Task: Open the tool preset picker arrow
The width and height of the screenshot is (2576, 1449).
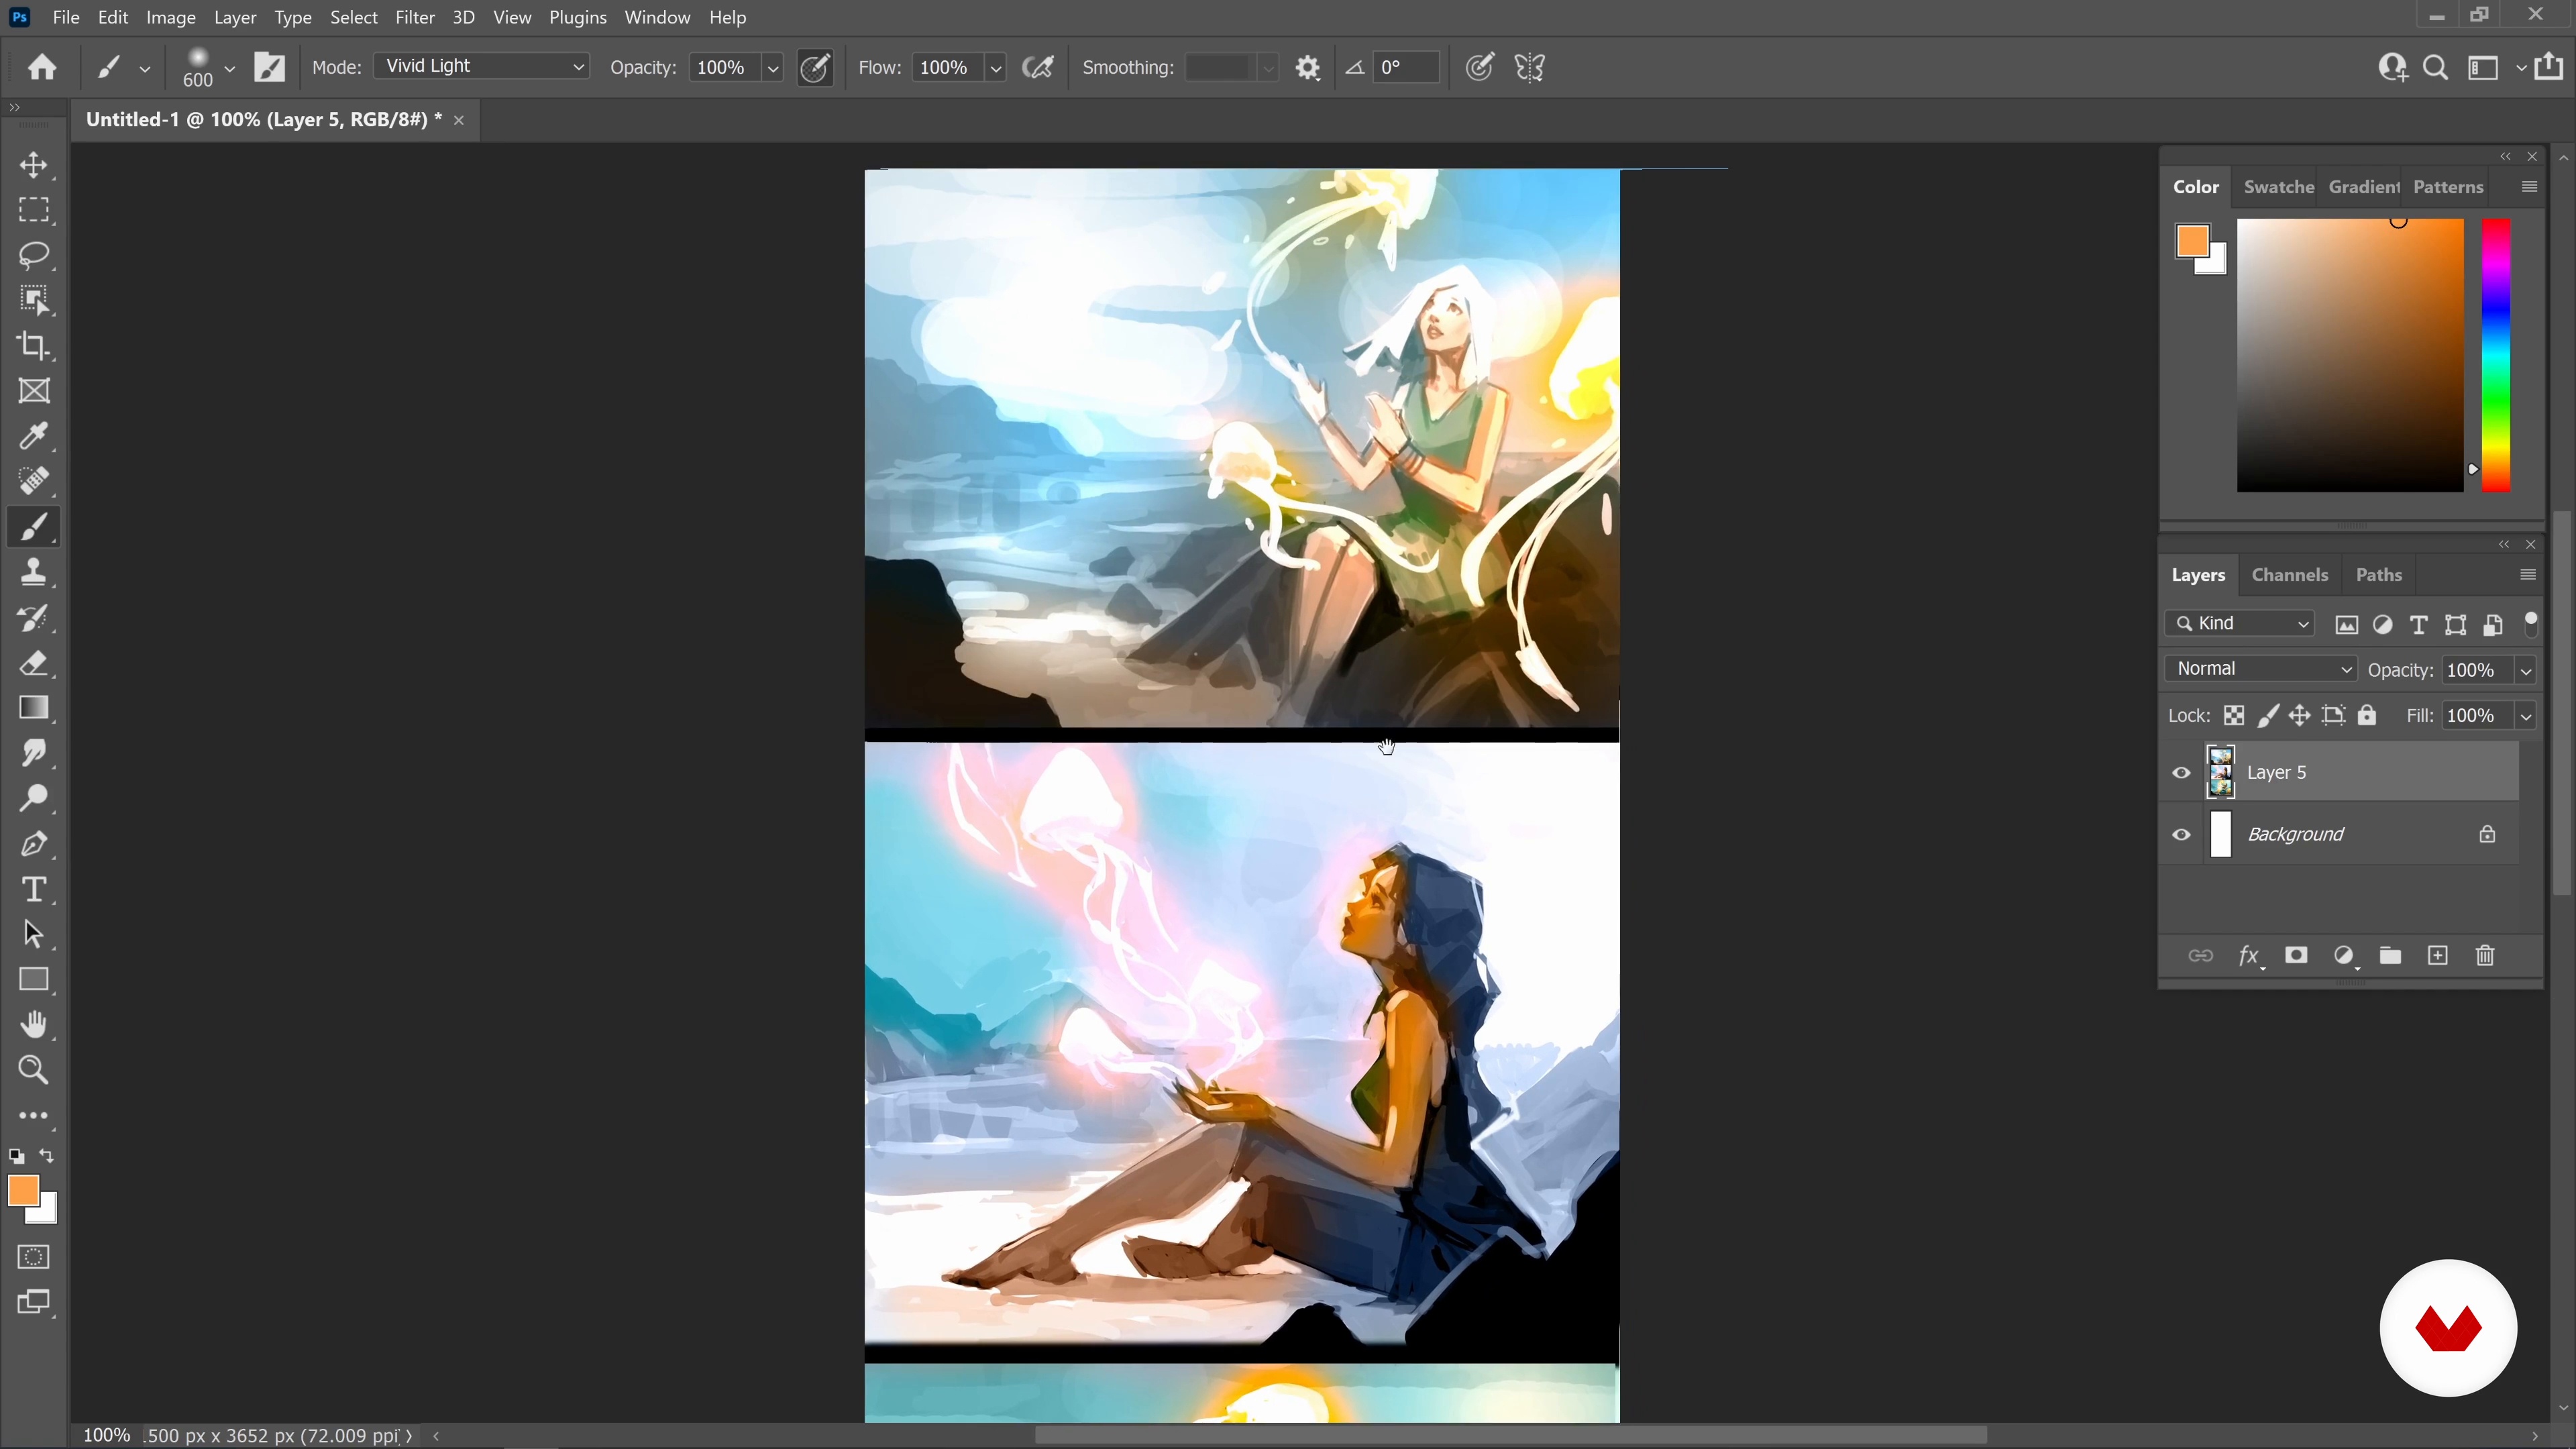Action: (144, 68)
